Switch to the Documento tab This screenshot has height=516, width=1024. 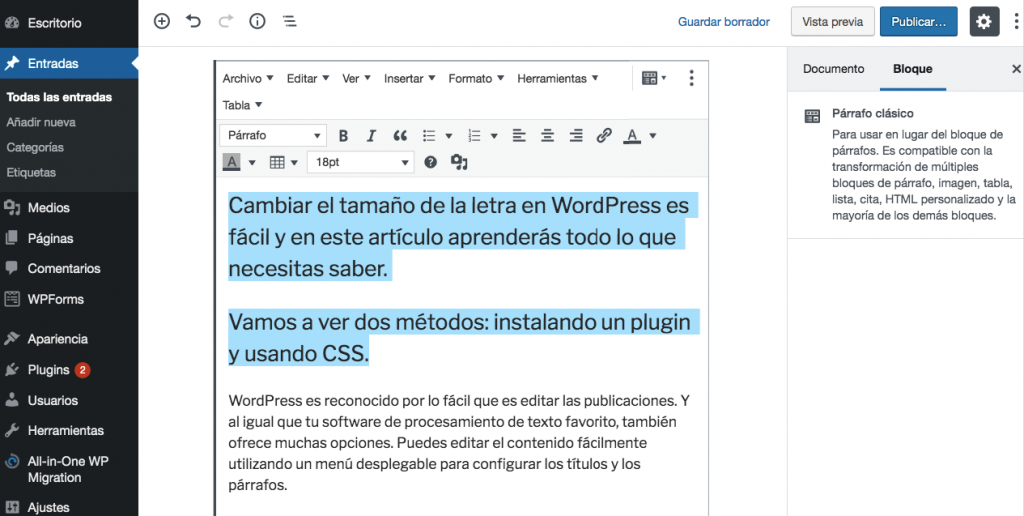tap(833, 69)
